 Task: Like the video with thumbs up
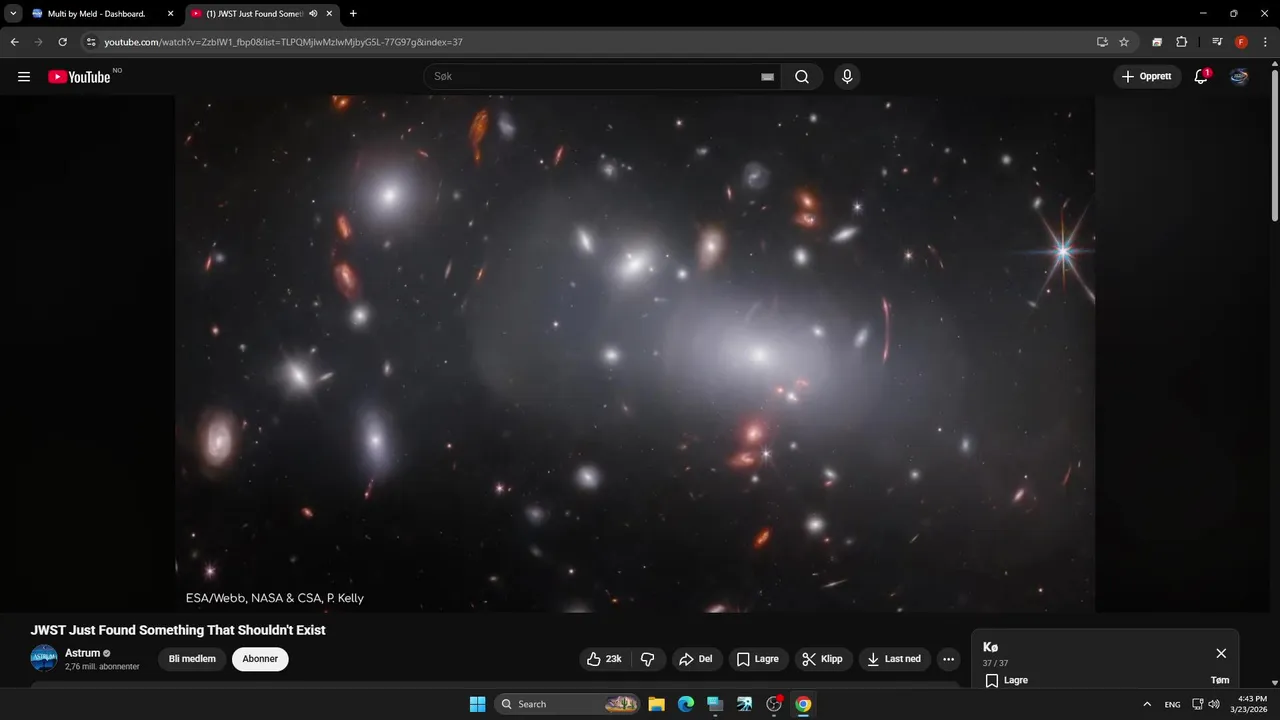coord(604,659)
